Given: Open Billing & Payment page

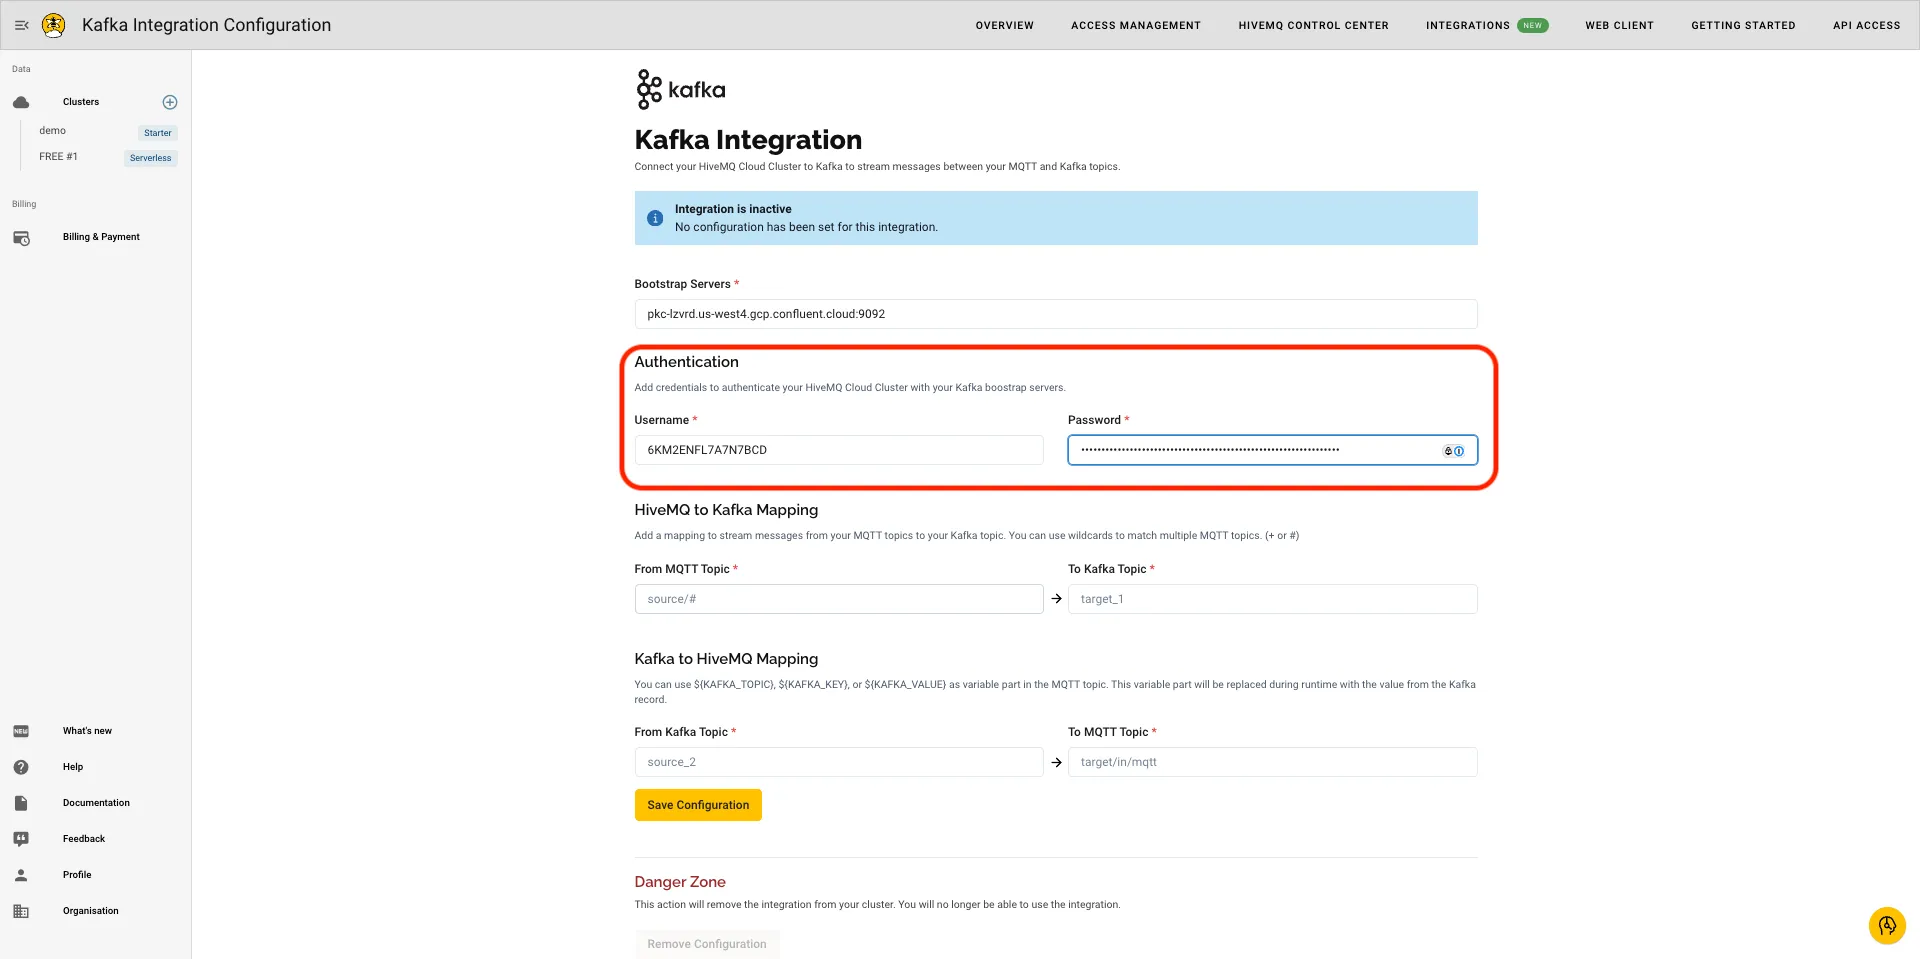Looking at the screenshot, I should point(101,237).
